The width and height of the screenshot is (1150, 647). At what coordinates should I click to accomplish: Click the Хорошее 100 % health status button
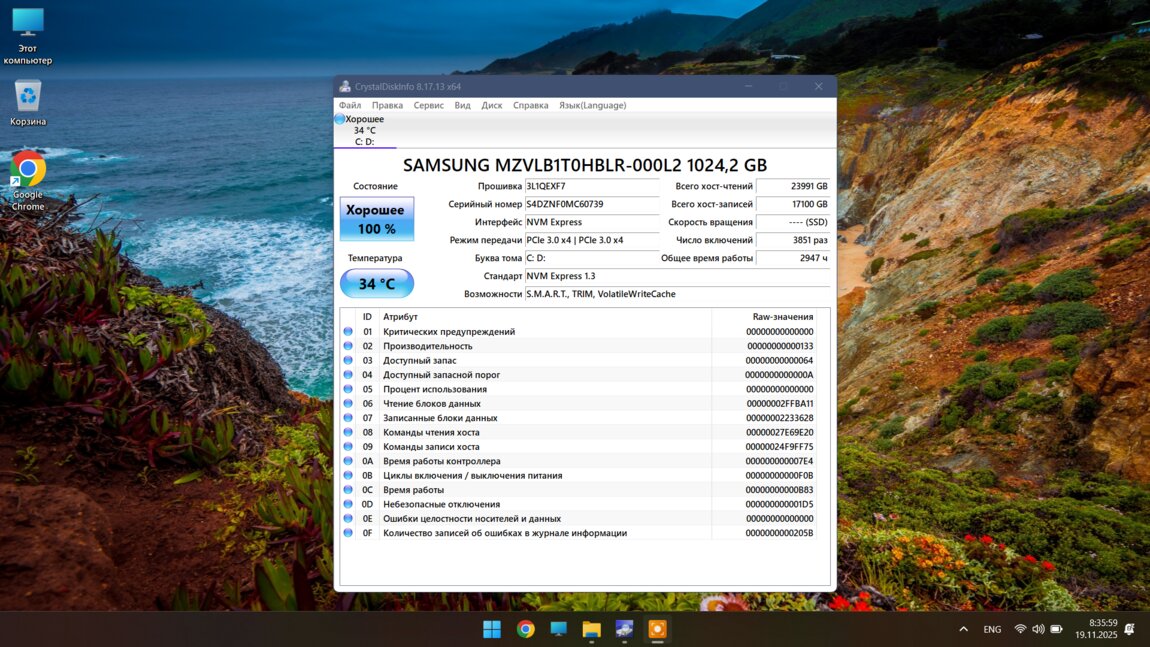click(376, 219)
